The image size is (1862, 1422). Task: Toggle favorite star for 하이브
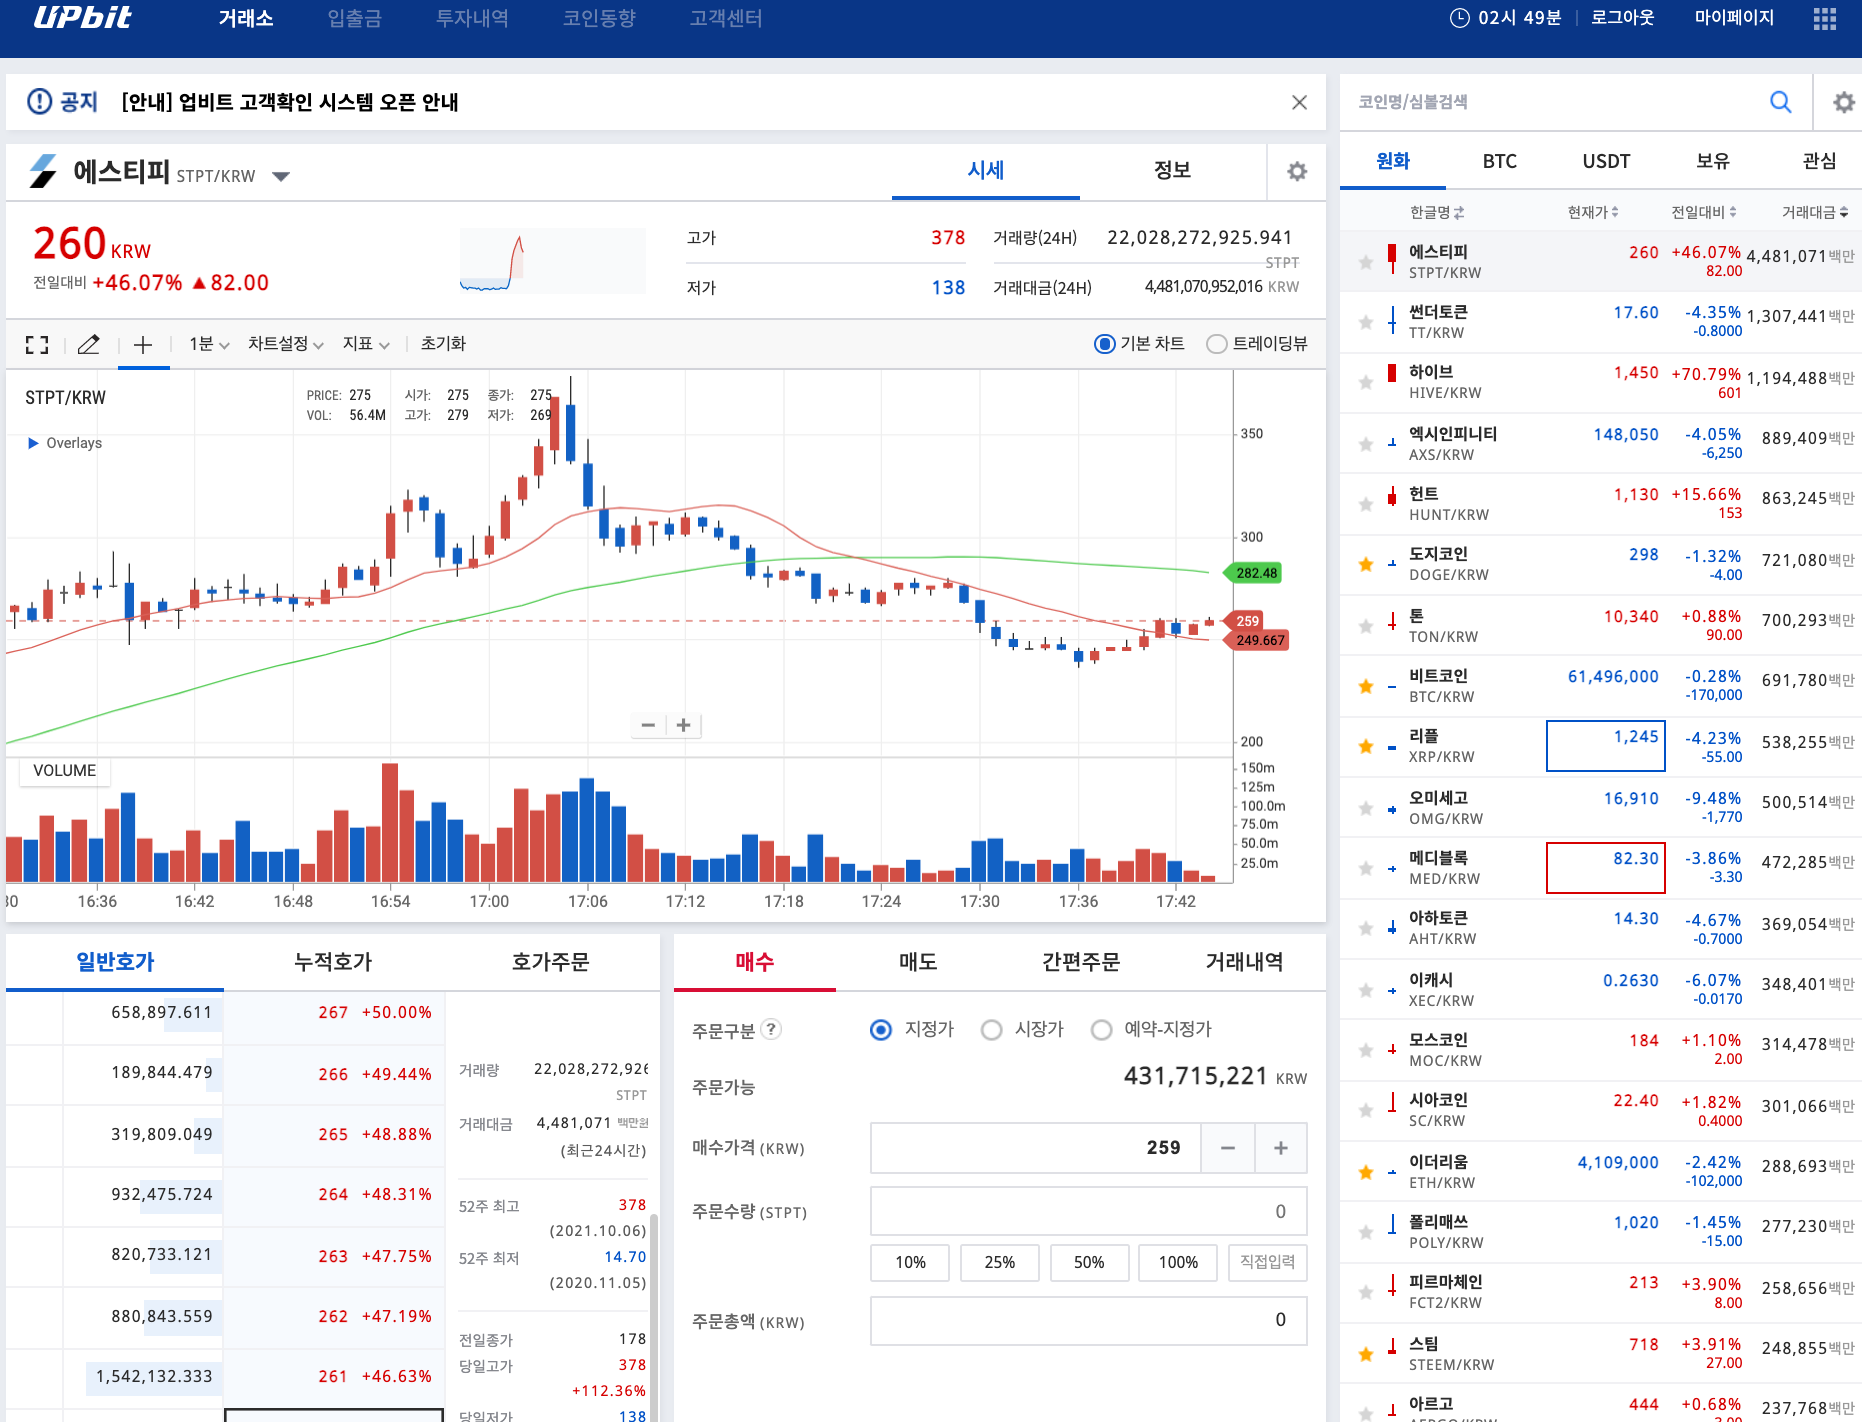[x=1365, y=382]
